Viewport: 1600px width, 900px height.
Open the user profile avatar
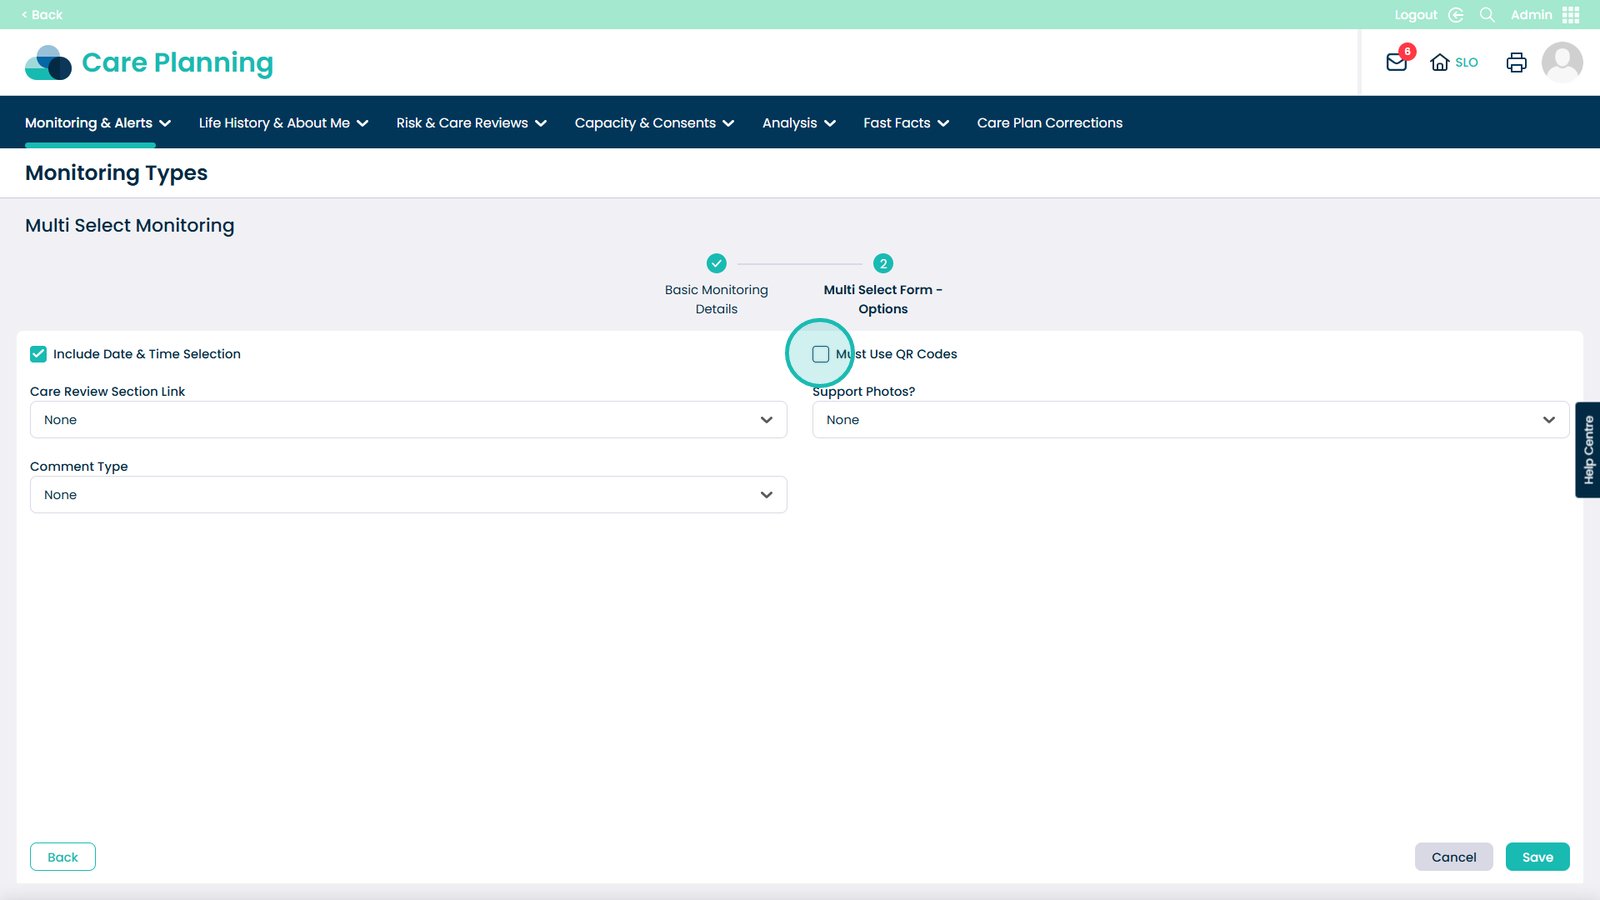point(1561,62)
